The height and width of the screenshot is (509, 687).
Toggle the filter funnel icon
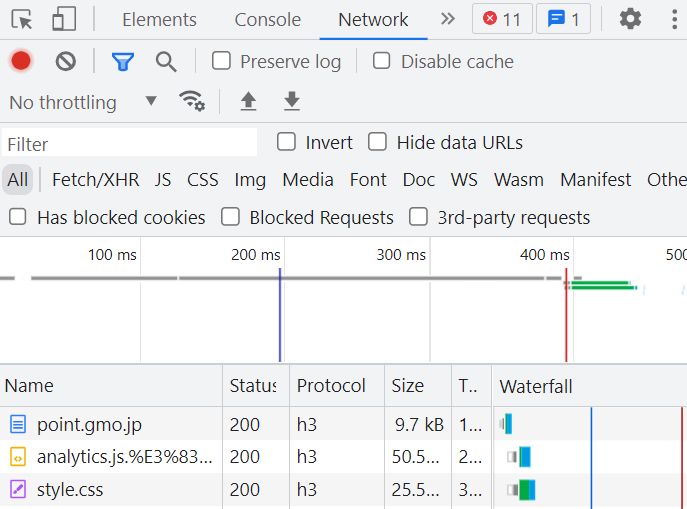[x=123, y=61]
